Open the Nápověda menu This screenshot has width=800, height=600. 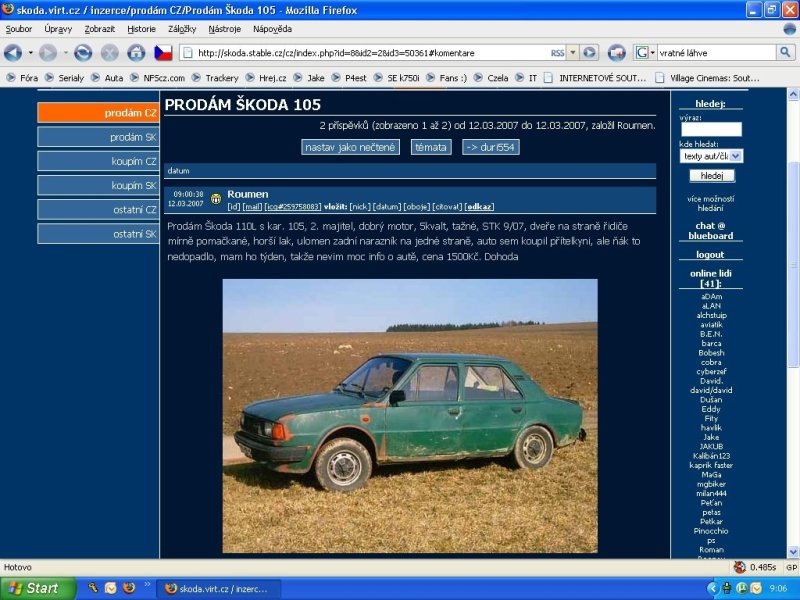tap(272, 29)
